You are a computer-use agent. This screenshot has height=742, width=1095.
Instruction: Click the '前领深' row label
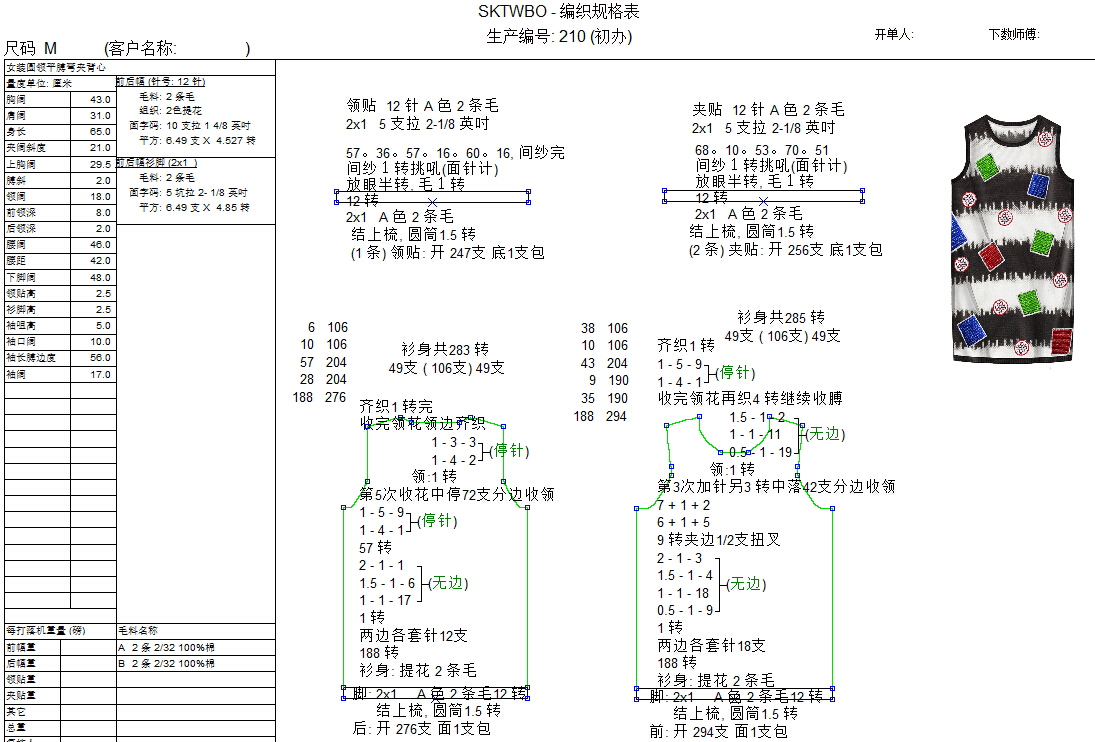[21, 212]
